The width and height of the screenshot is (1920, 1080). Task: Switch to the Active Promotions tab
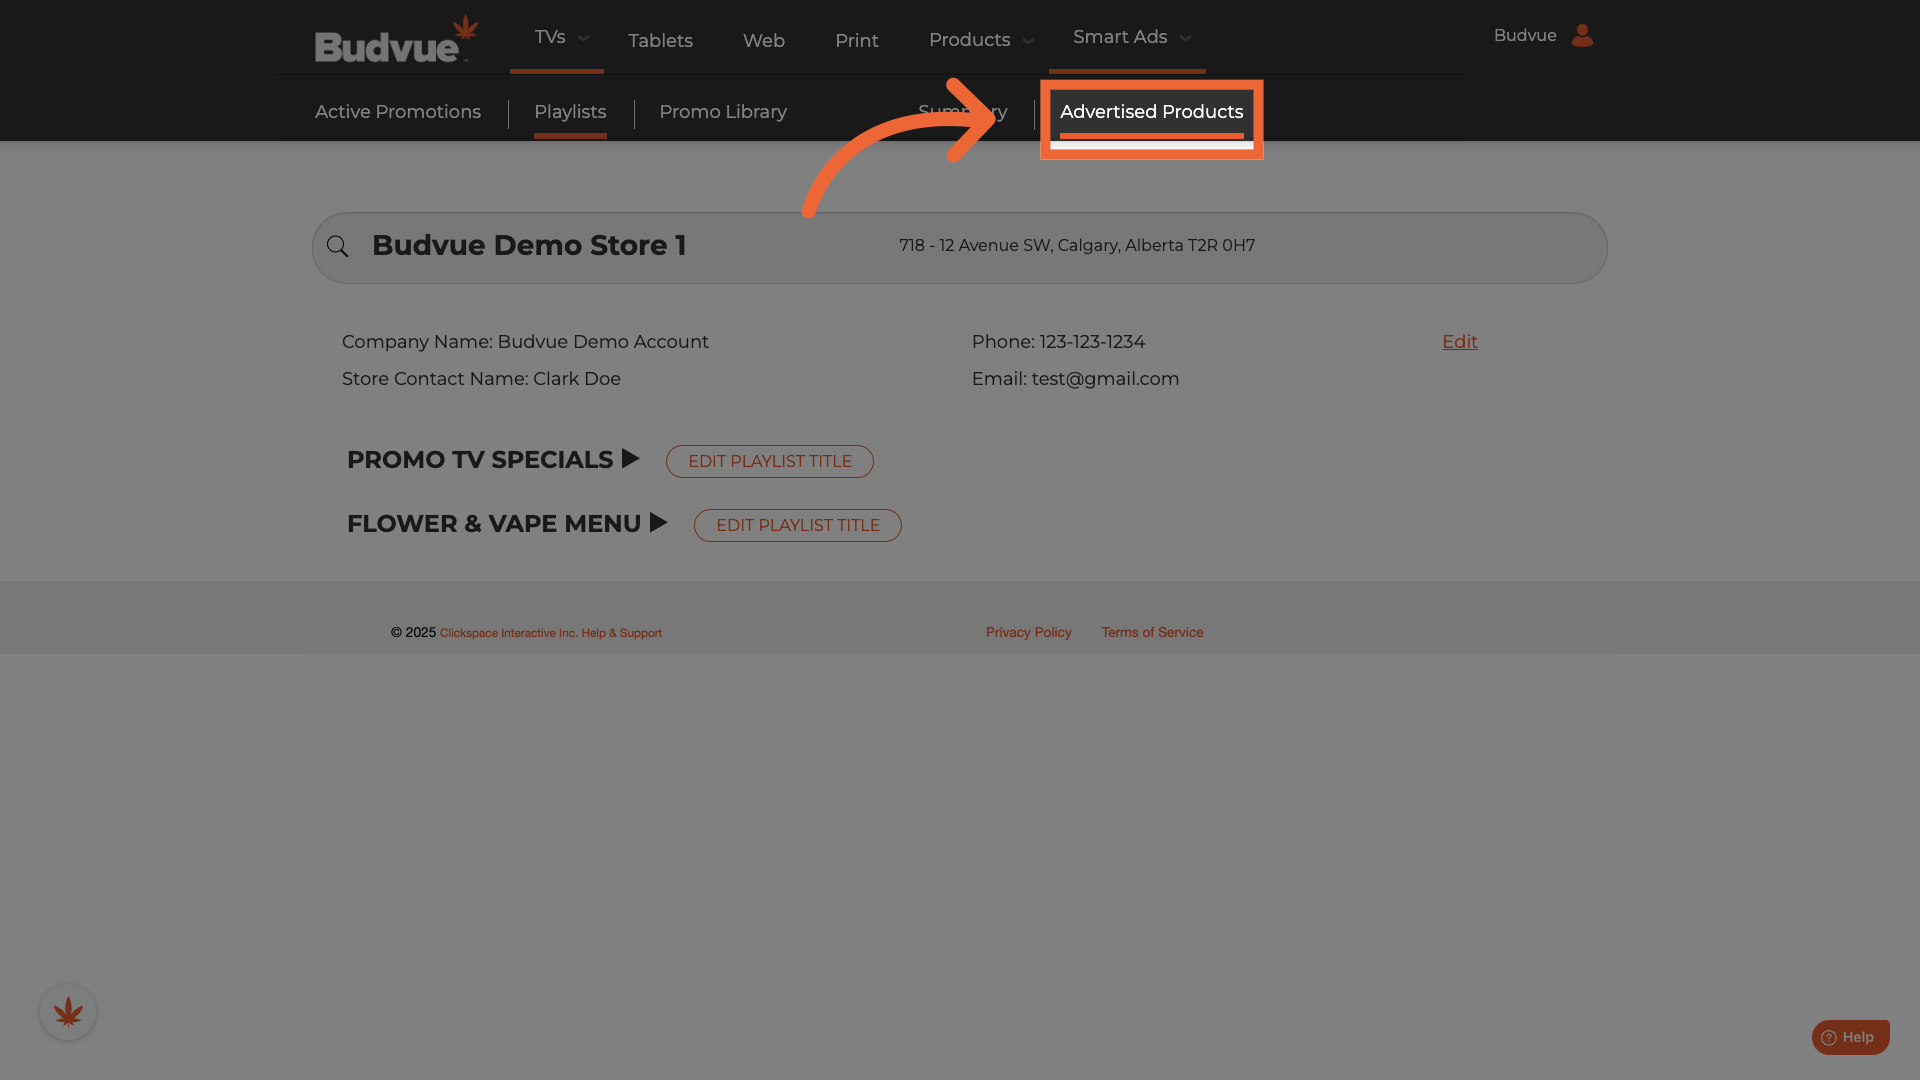398,112
